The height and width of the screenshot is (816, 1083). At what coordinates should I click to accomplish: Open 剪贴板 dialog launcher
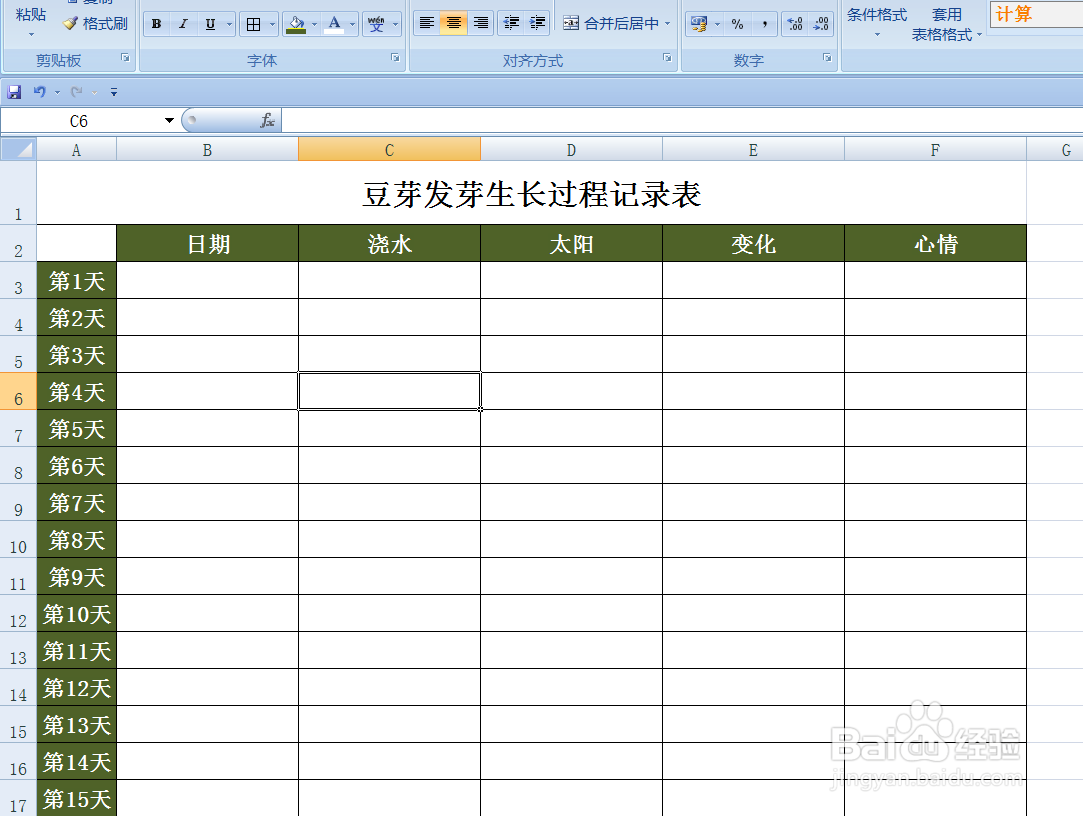point(125,58)
